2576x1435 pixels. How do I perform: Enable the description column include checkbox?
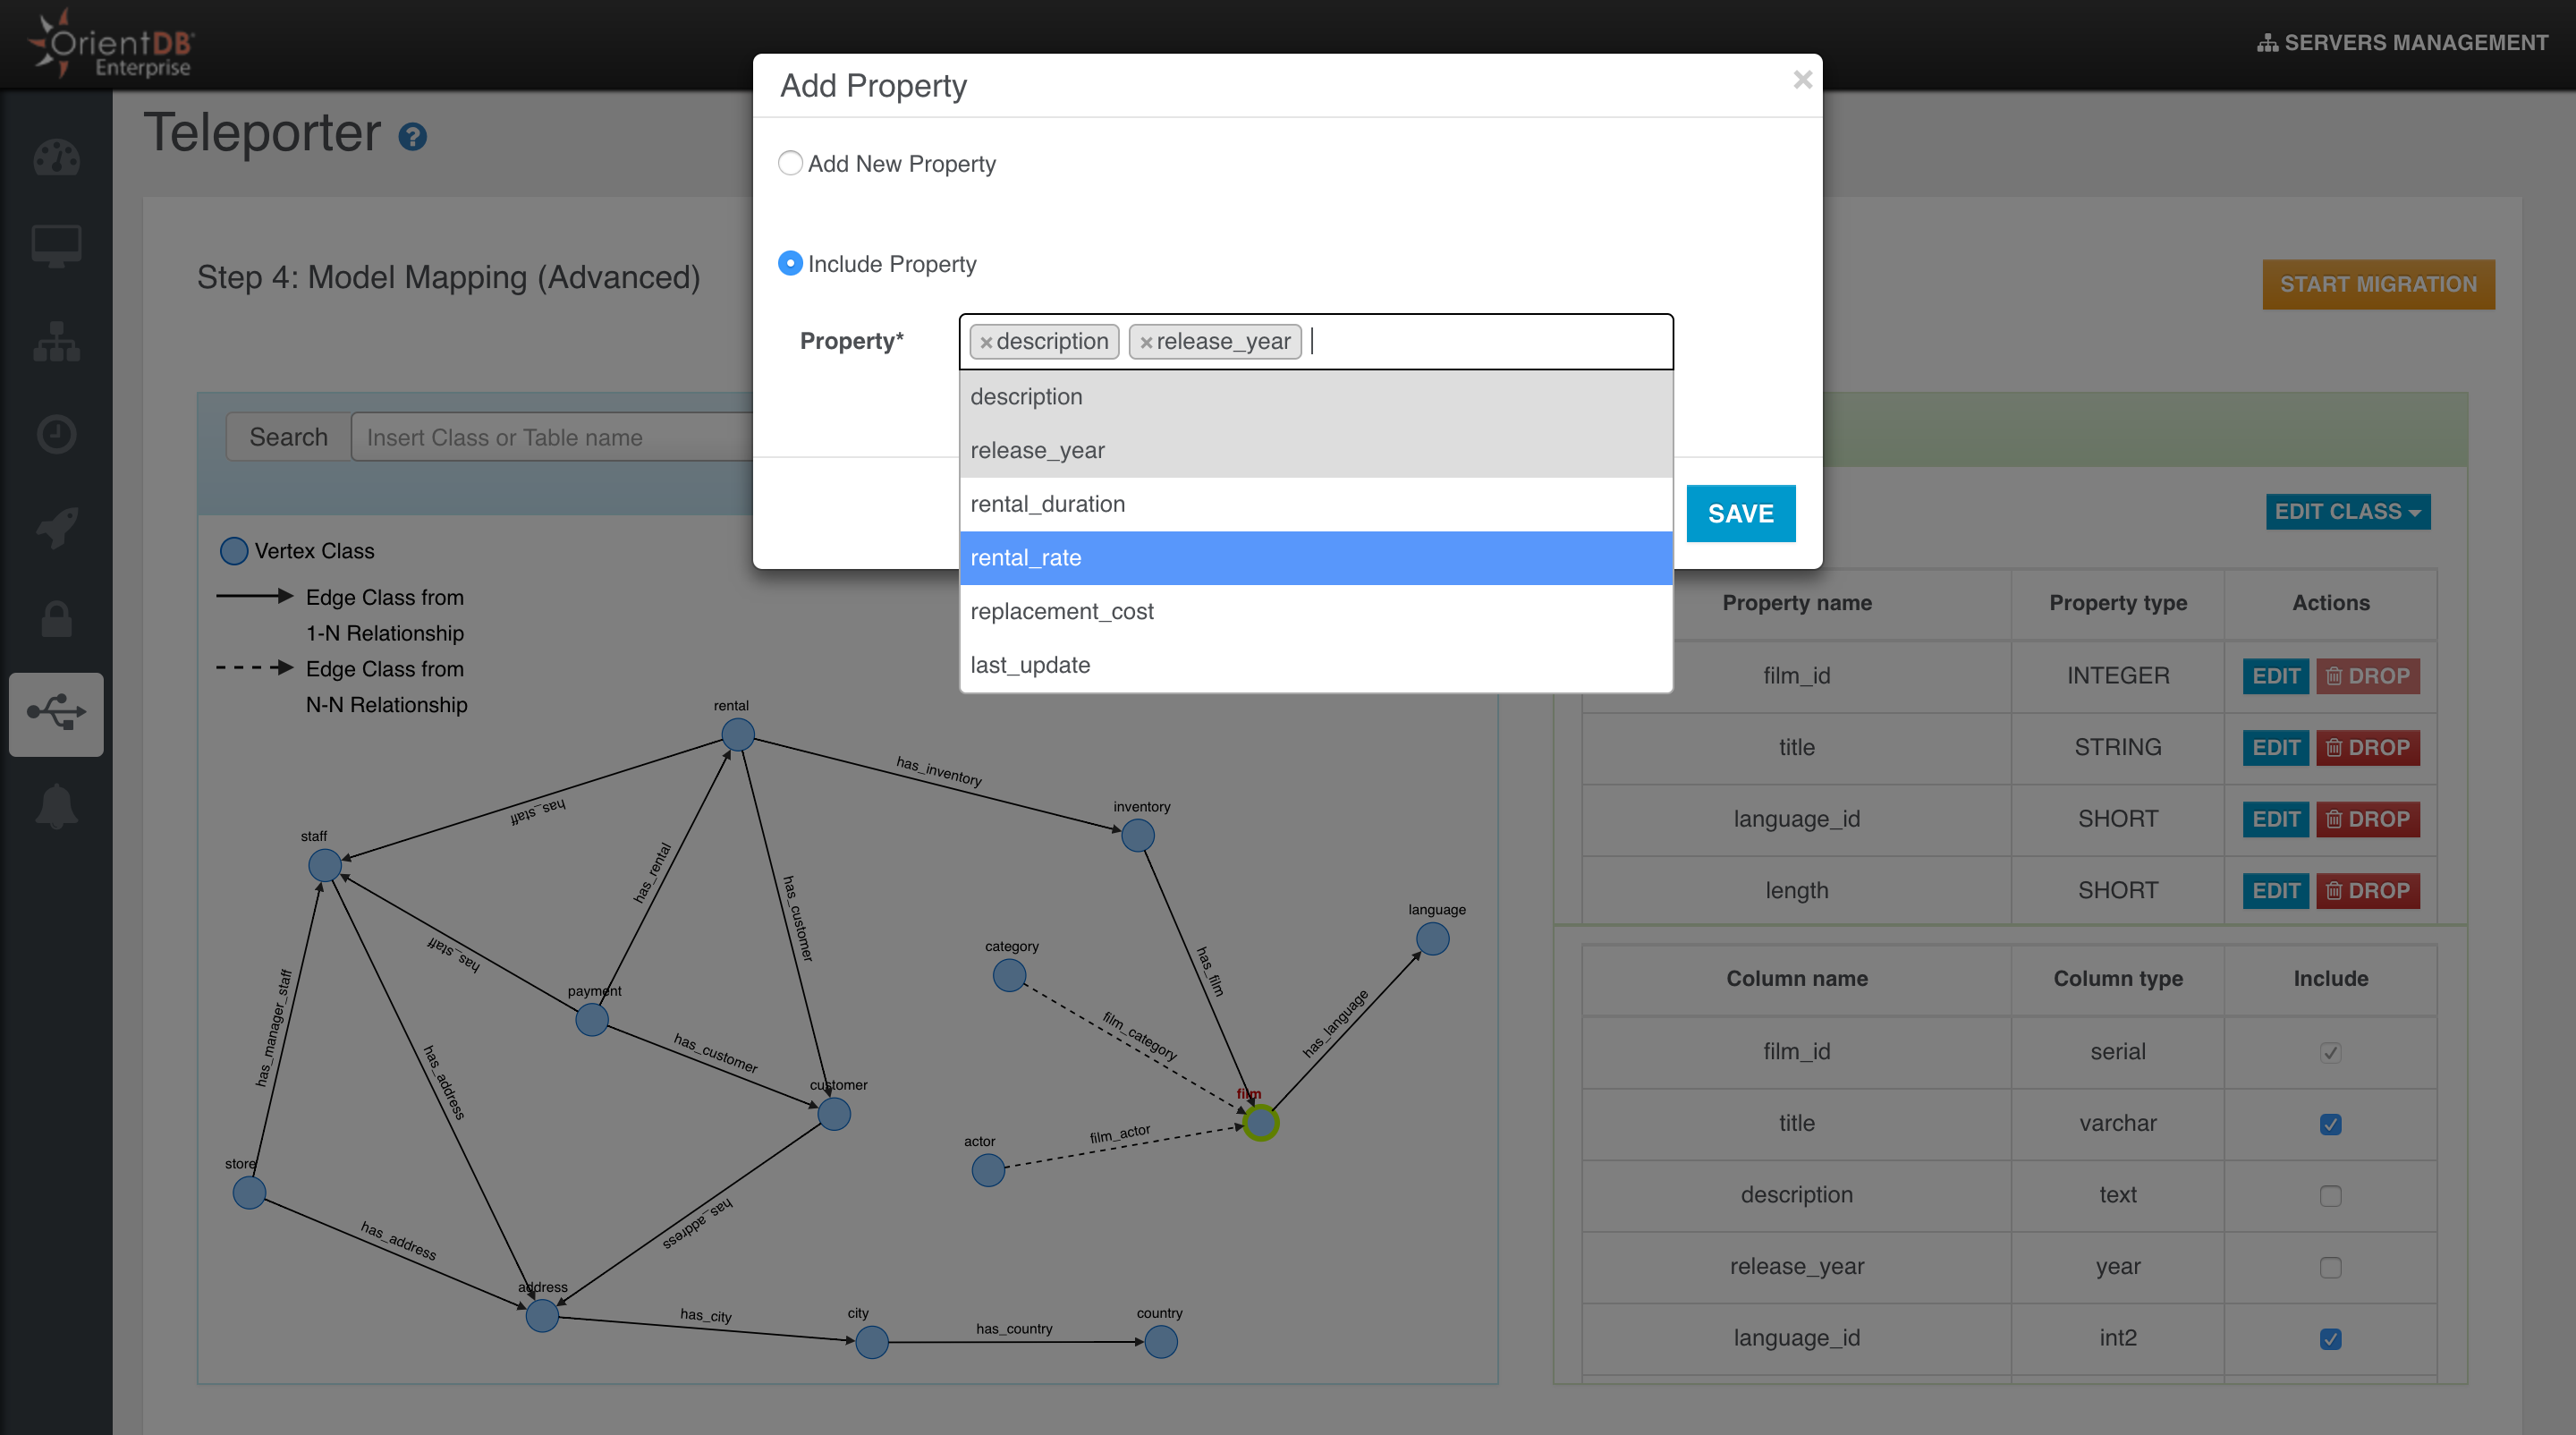pos(2330,1196)
